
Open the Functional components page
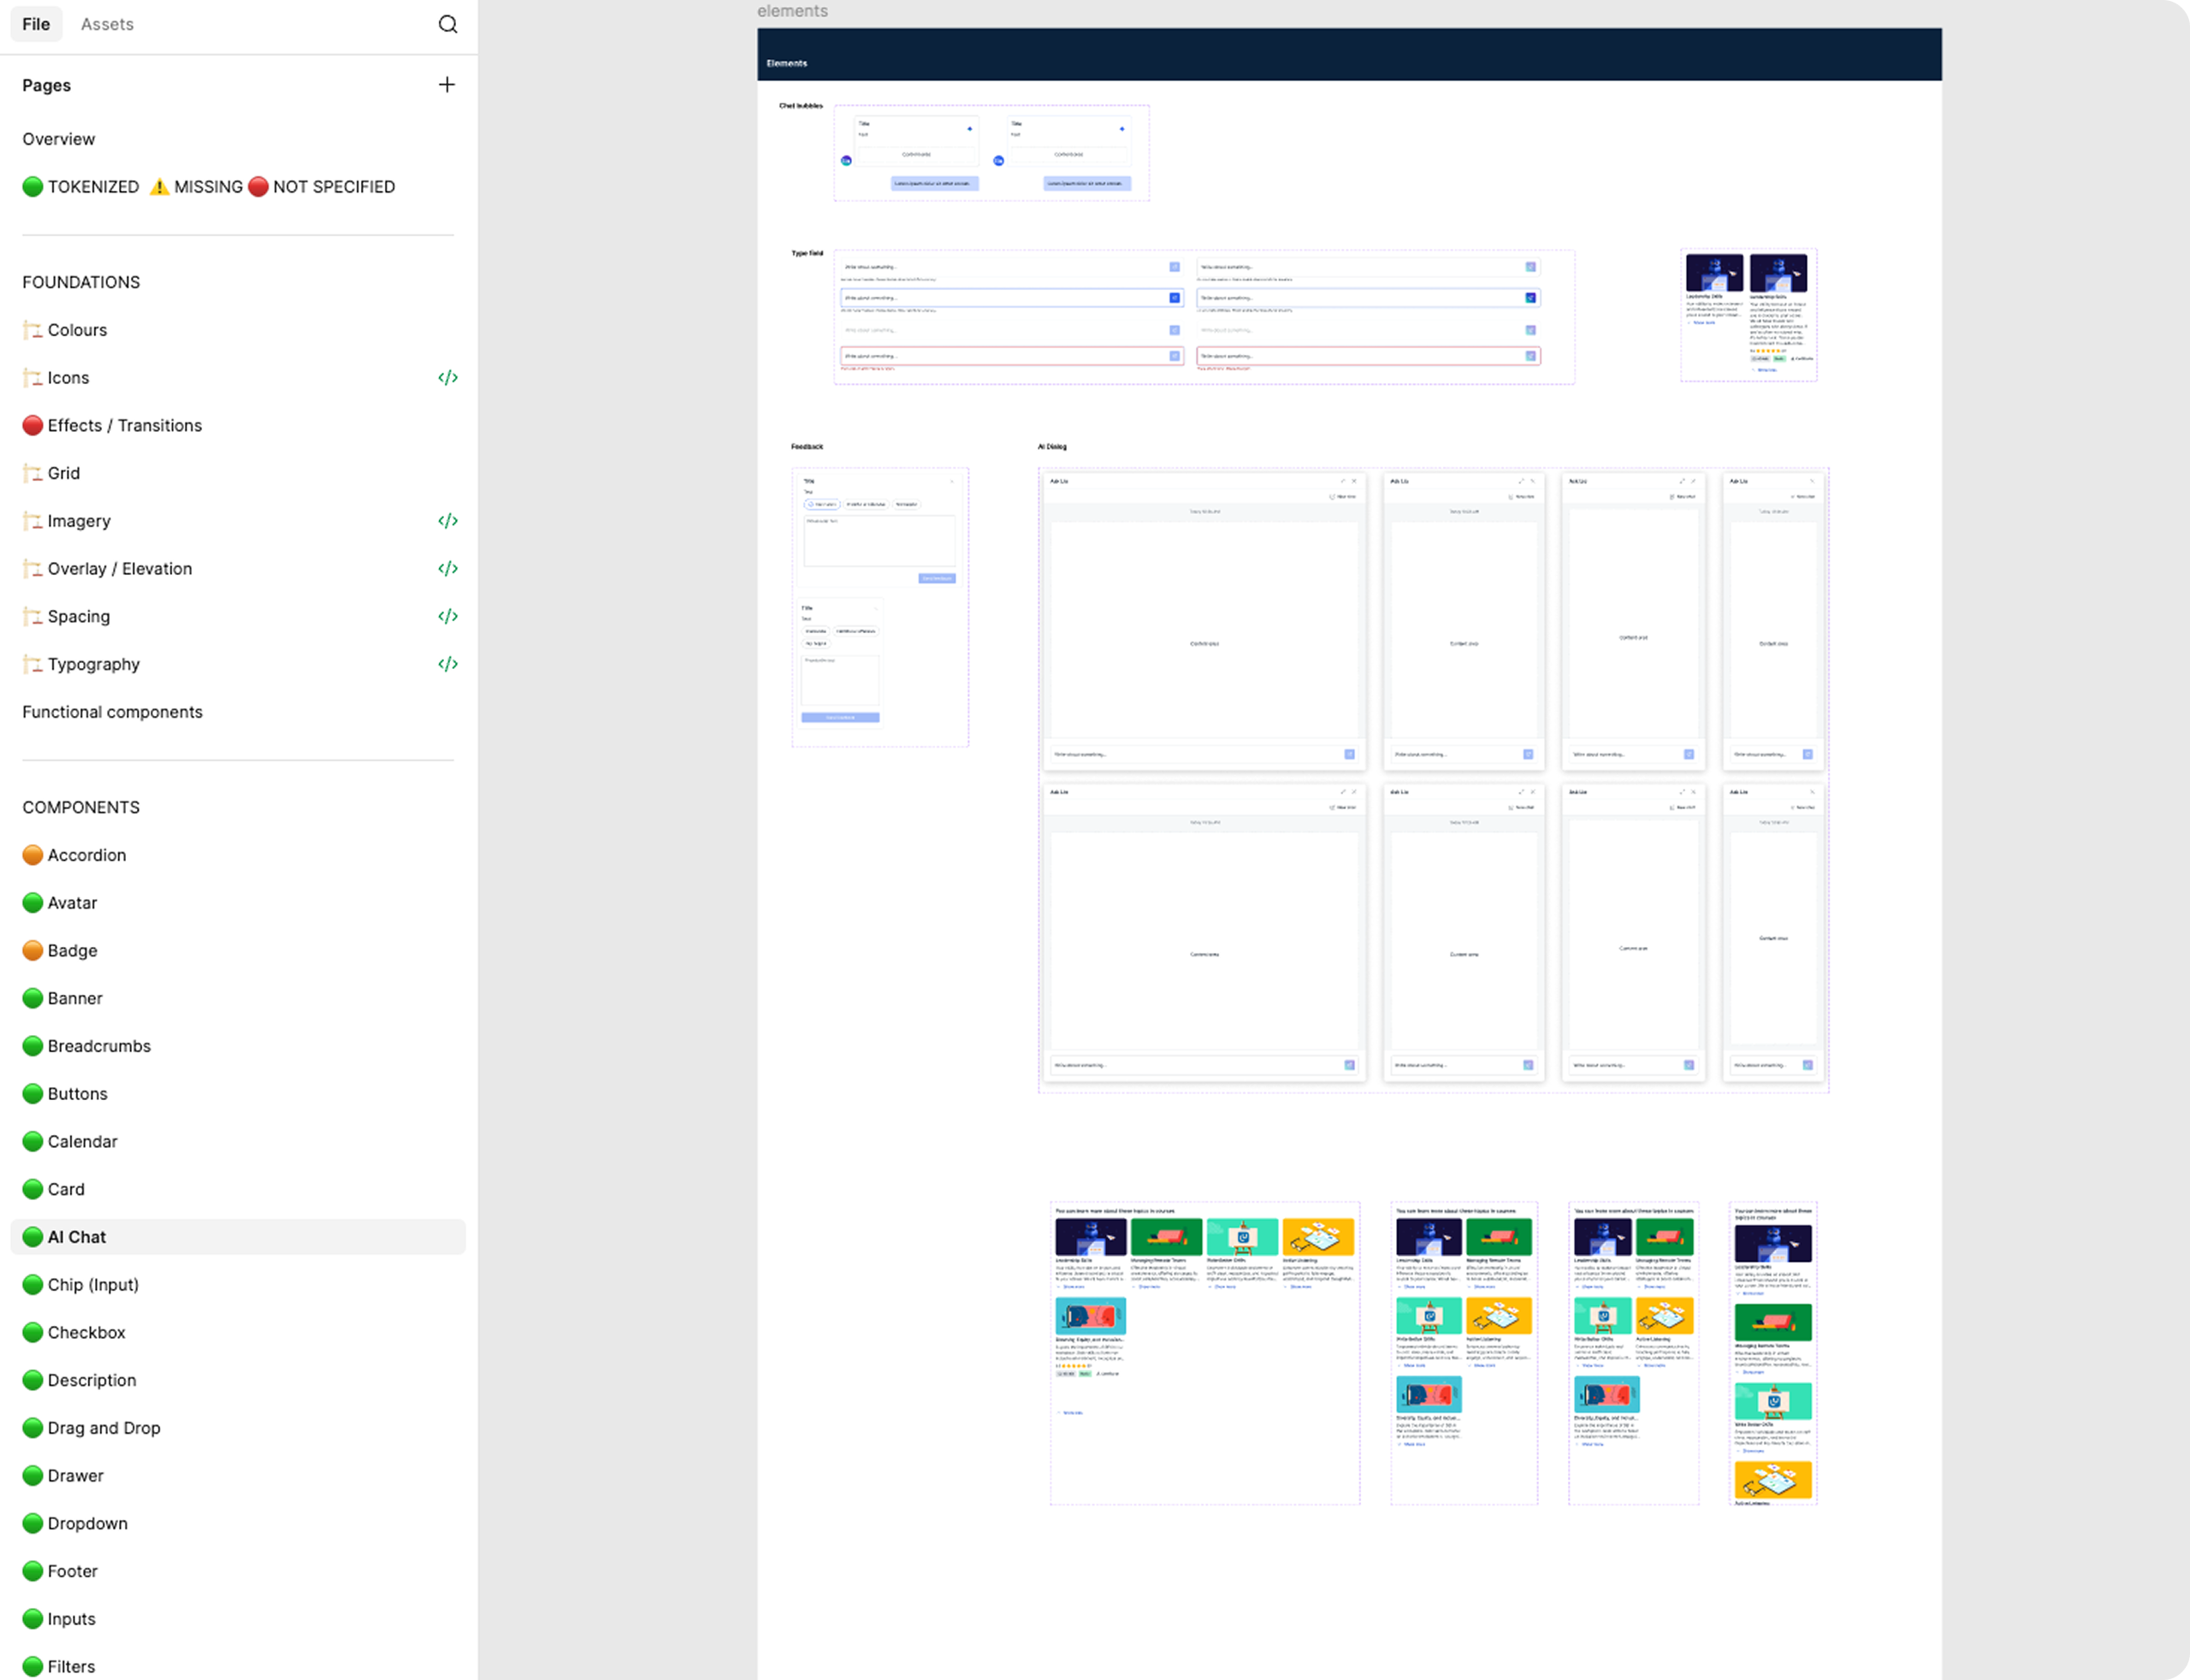(112, 712)
